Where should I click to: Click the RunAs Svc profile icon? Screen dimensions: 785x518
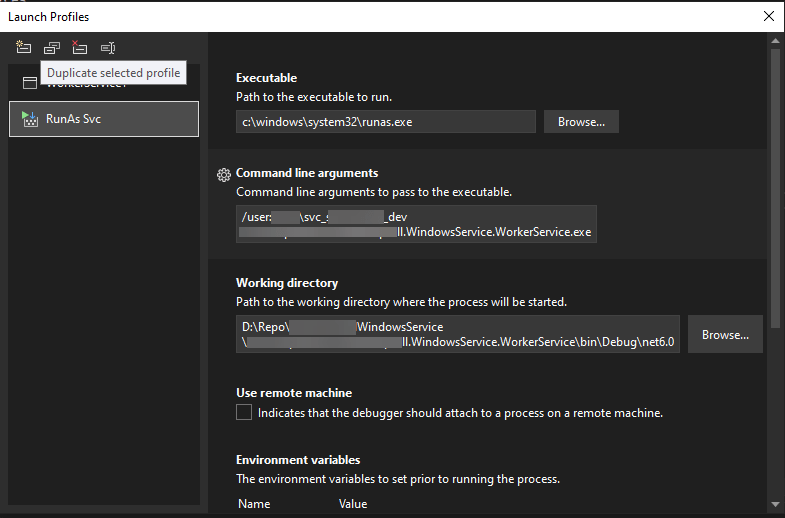30,119
